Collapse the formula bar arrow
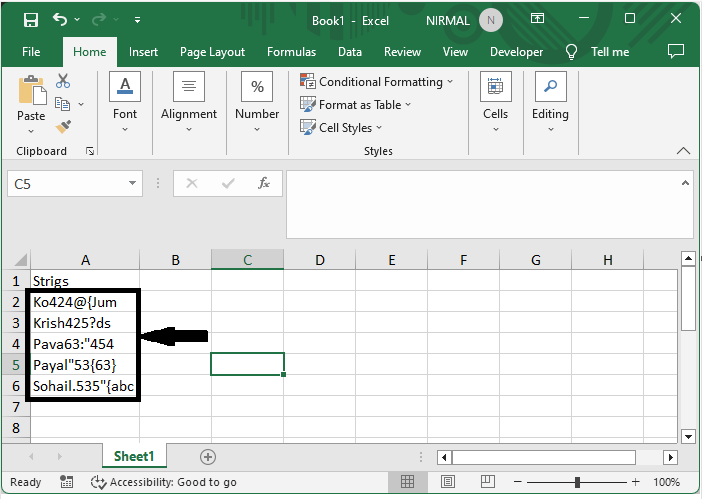 point(685,183)
